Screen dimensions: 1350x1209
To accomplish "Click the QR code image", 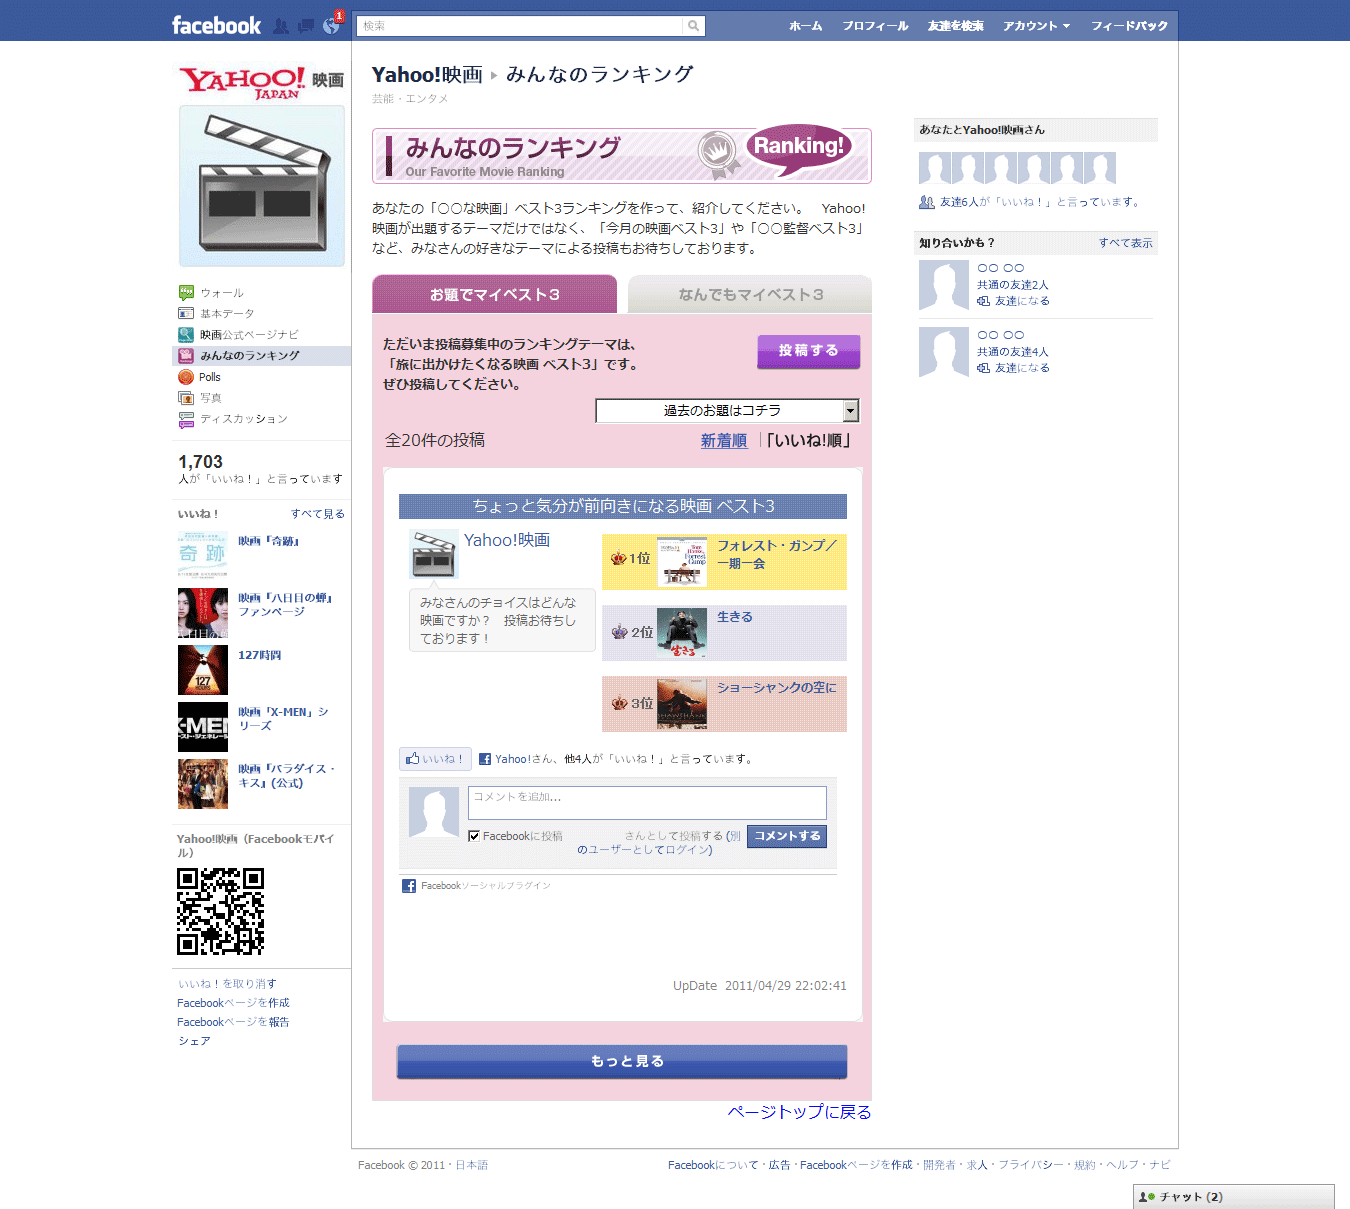I will (x=220, y=911).
